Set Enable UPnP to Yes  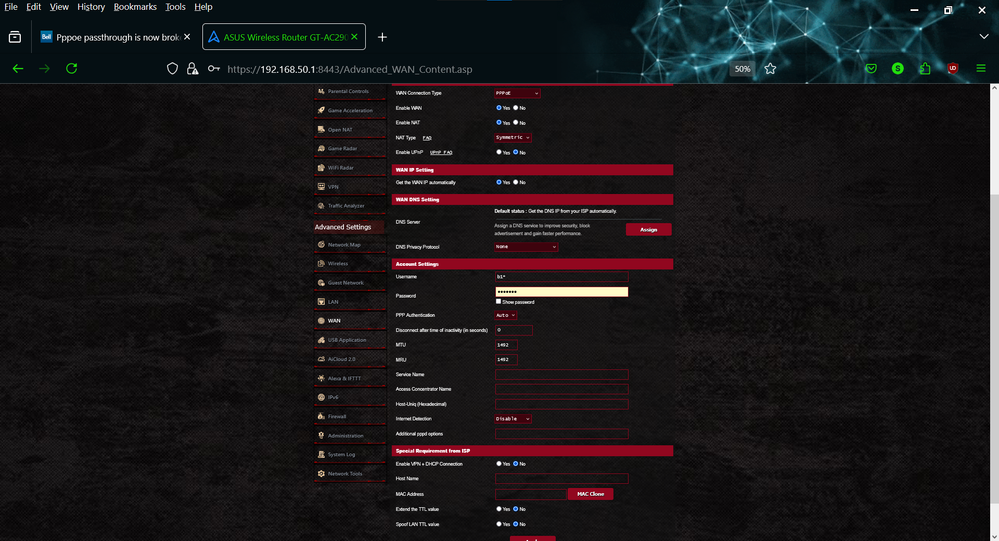point(499,152)
